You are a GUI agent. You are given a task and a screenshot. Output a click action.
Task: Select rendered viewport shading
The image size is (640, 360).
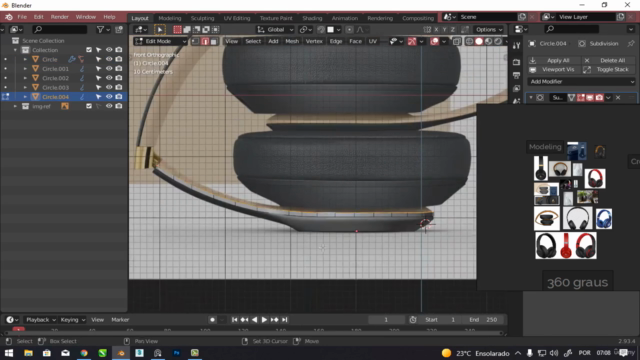498,41
